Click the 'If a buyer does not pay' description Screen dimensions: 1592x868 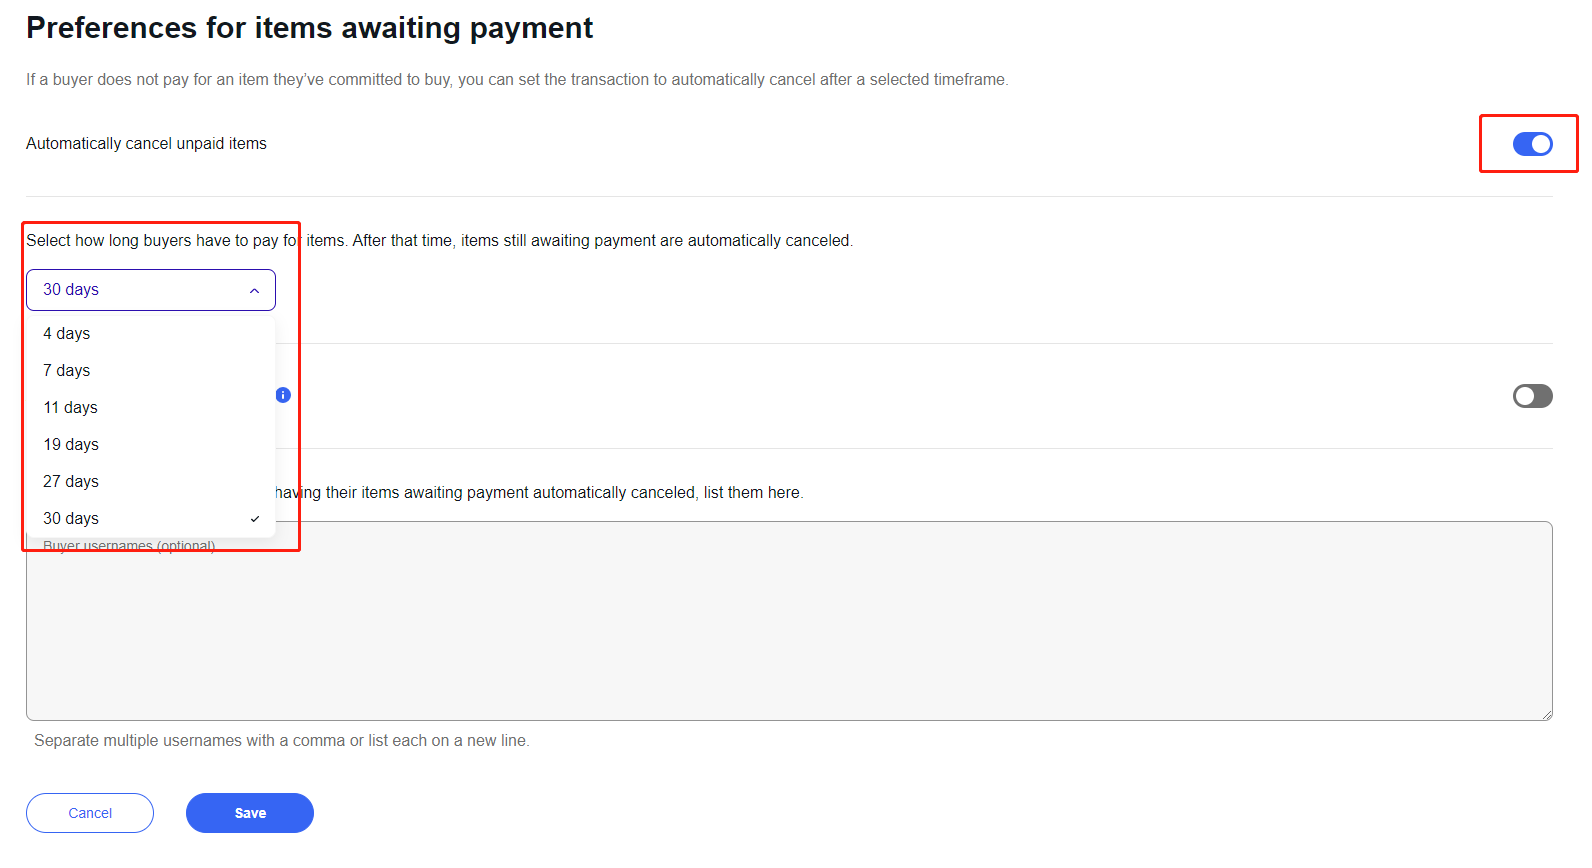pyautogui.click(x=517, y=80)
